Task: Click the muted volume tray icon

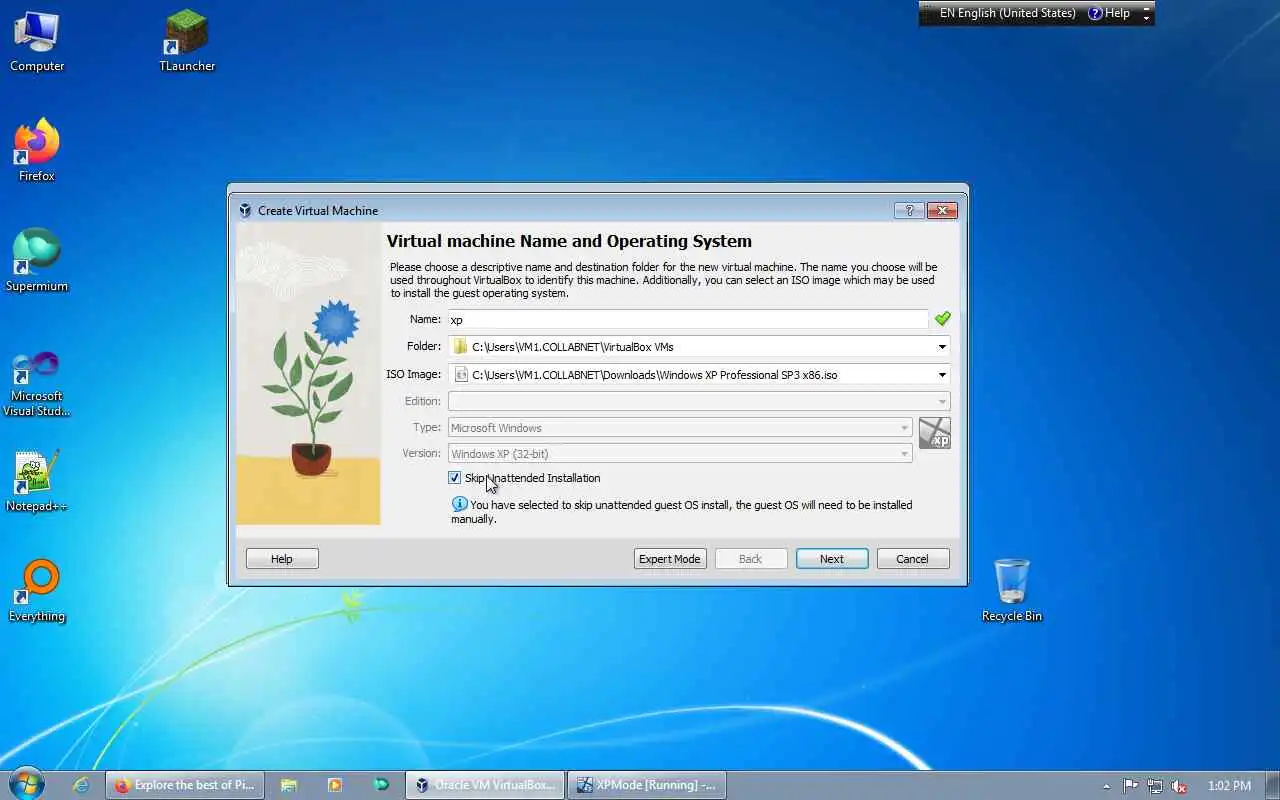Action: (x=1179, y=786)
